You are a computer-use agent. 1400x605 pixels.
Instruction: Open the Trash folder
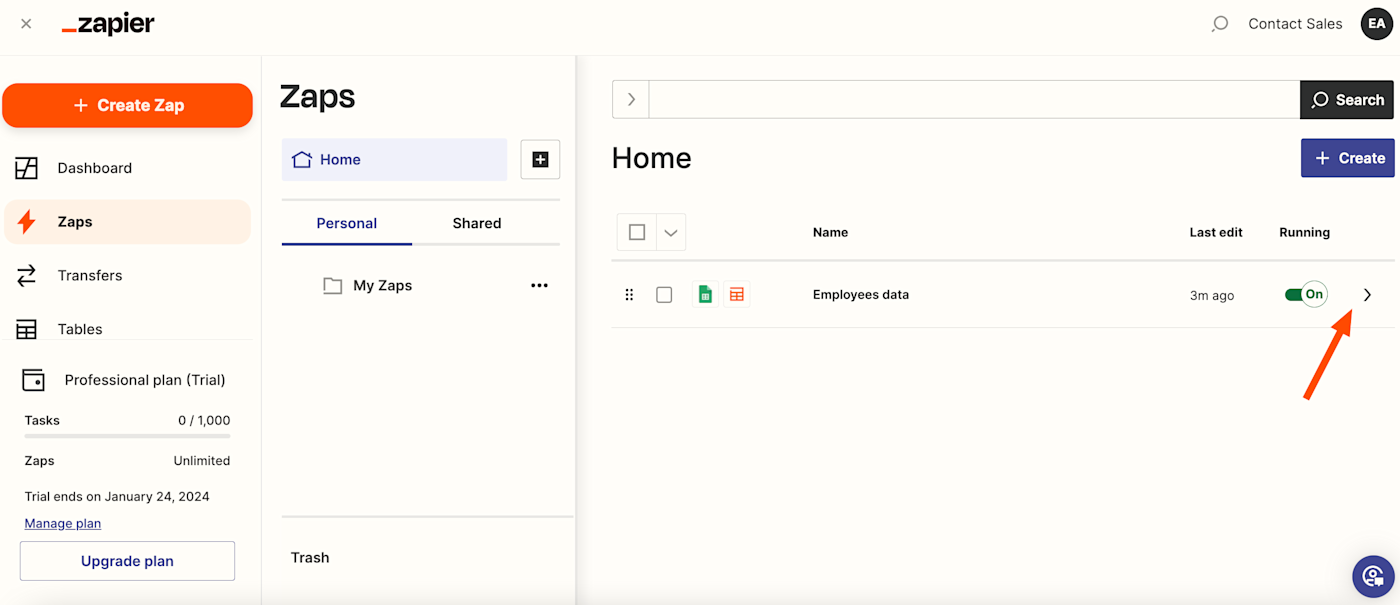(310, 557)
